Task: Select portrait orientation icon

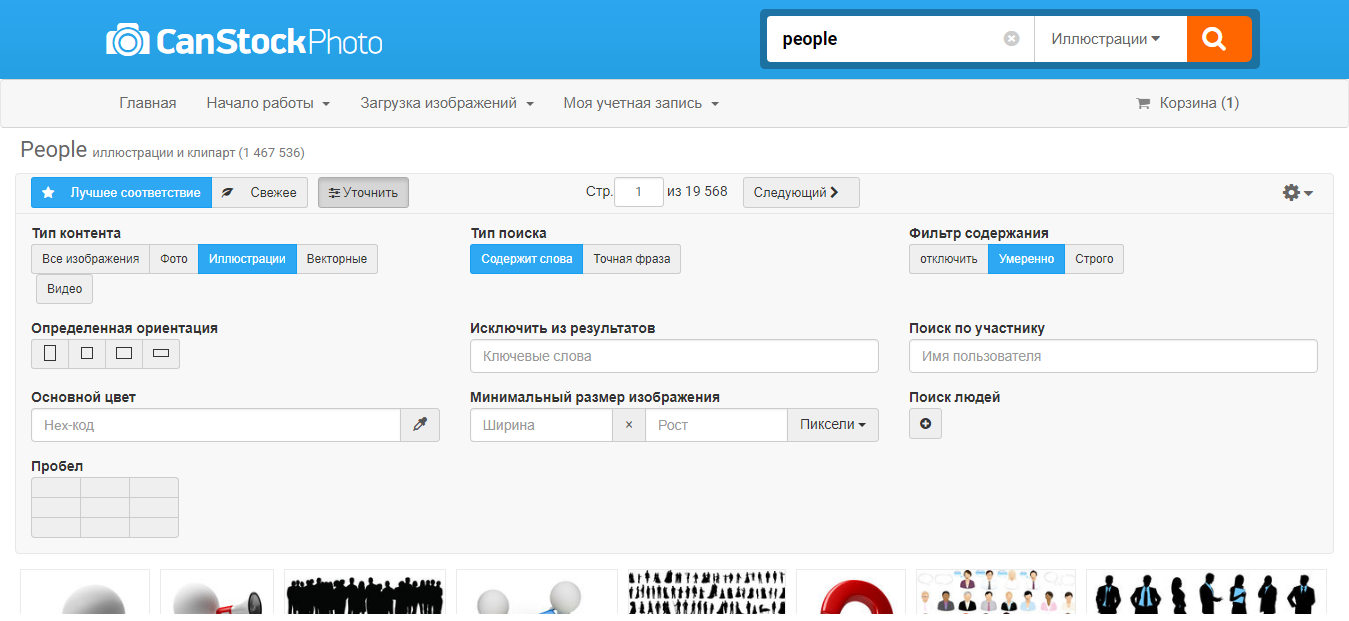Action: (50, 353)
